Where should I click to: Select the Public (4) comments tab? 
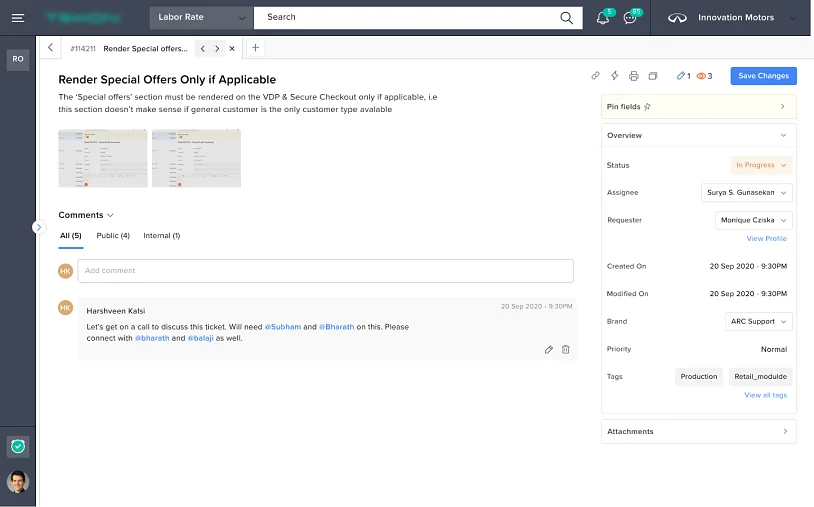pyautogui.click(x=113, y=236)
